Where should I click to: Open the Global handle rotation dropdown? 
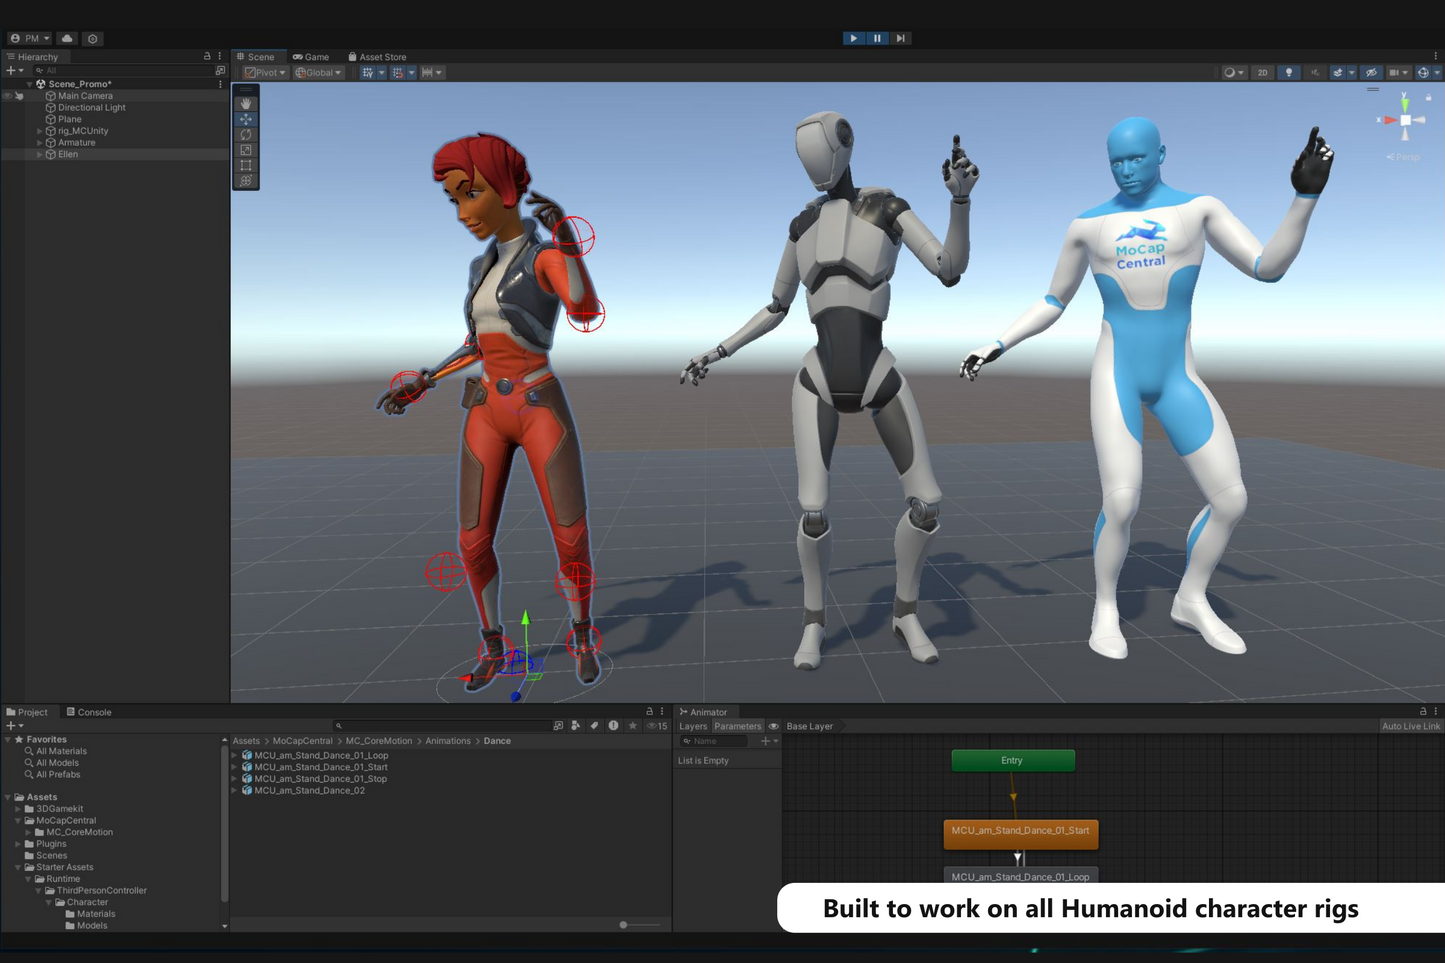click(318, 73)
